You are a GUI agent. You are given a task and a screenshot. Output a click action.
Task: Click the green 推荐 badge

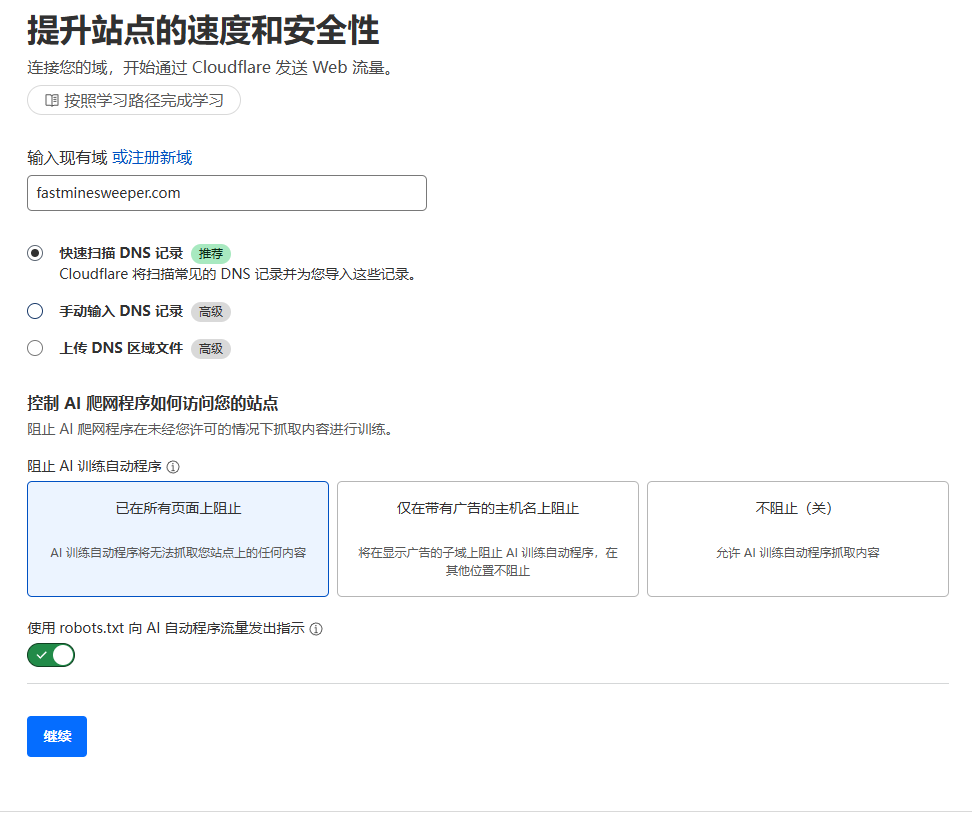[210, 253]
